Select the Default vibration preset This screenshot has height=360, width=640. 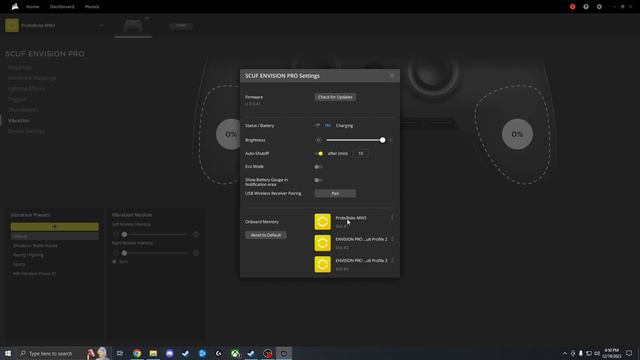point(55,236)
